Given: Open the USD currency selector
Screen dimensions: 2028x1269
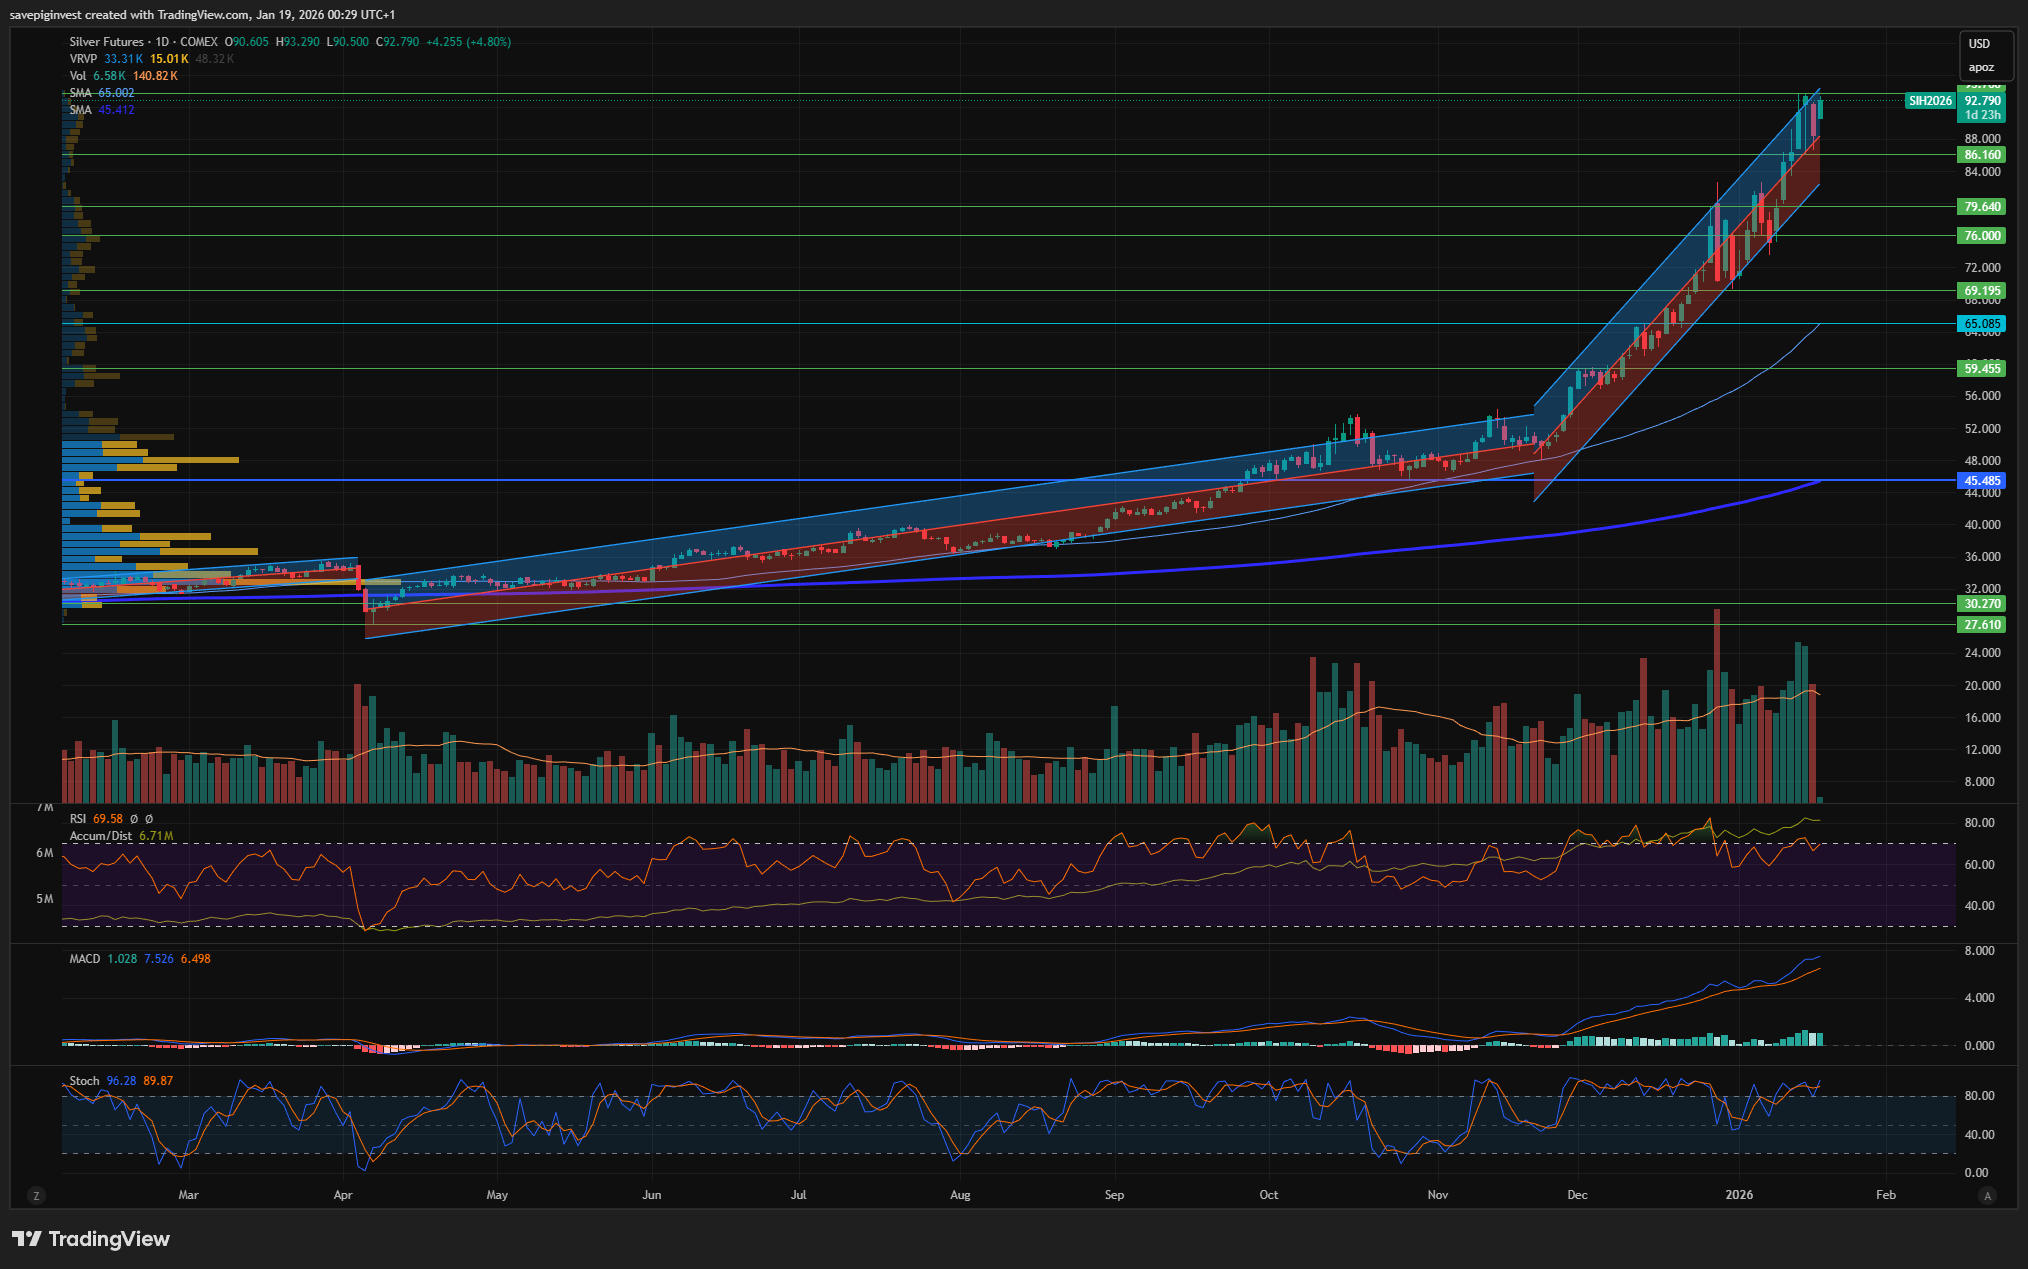Looking at the screenshot, I should [1979, 44].
